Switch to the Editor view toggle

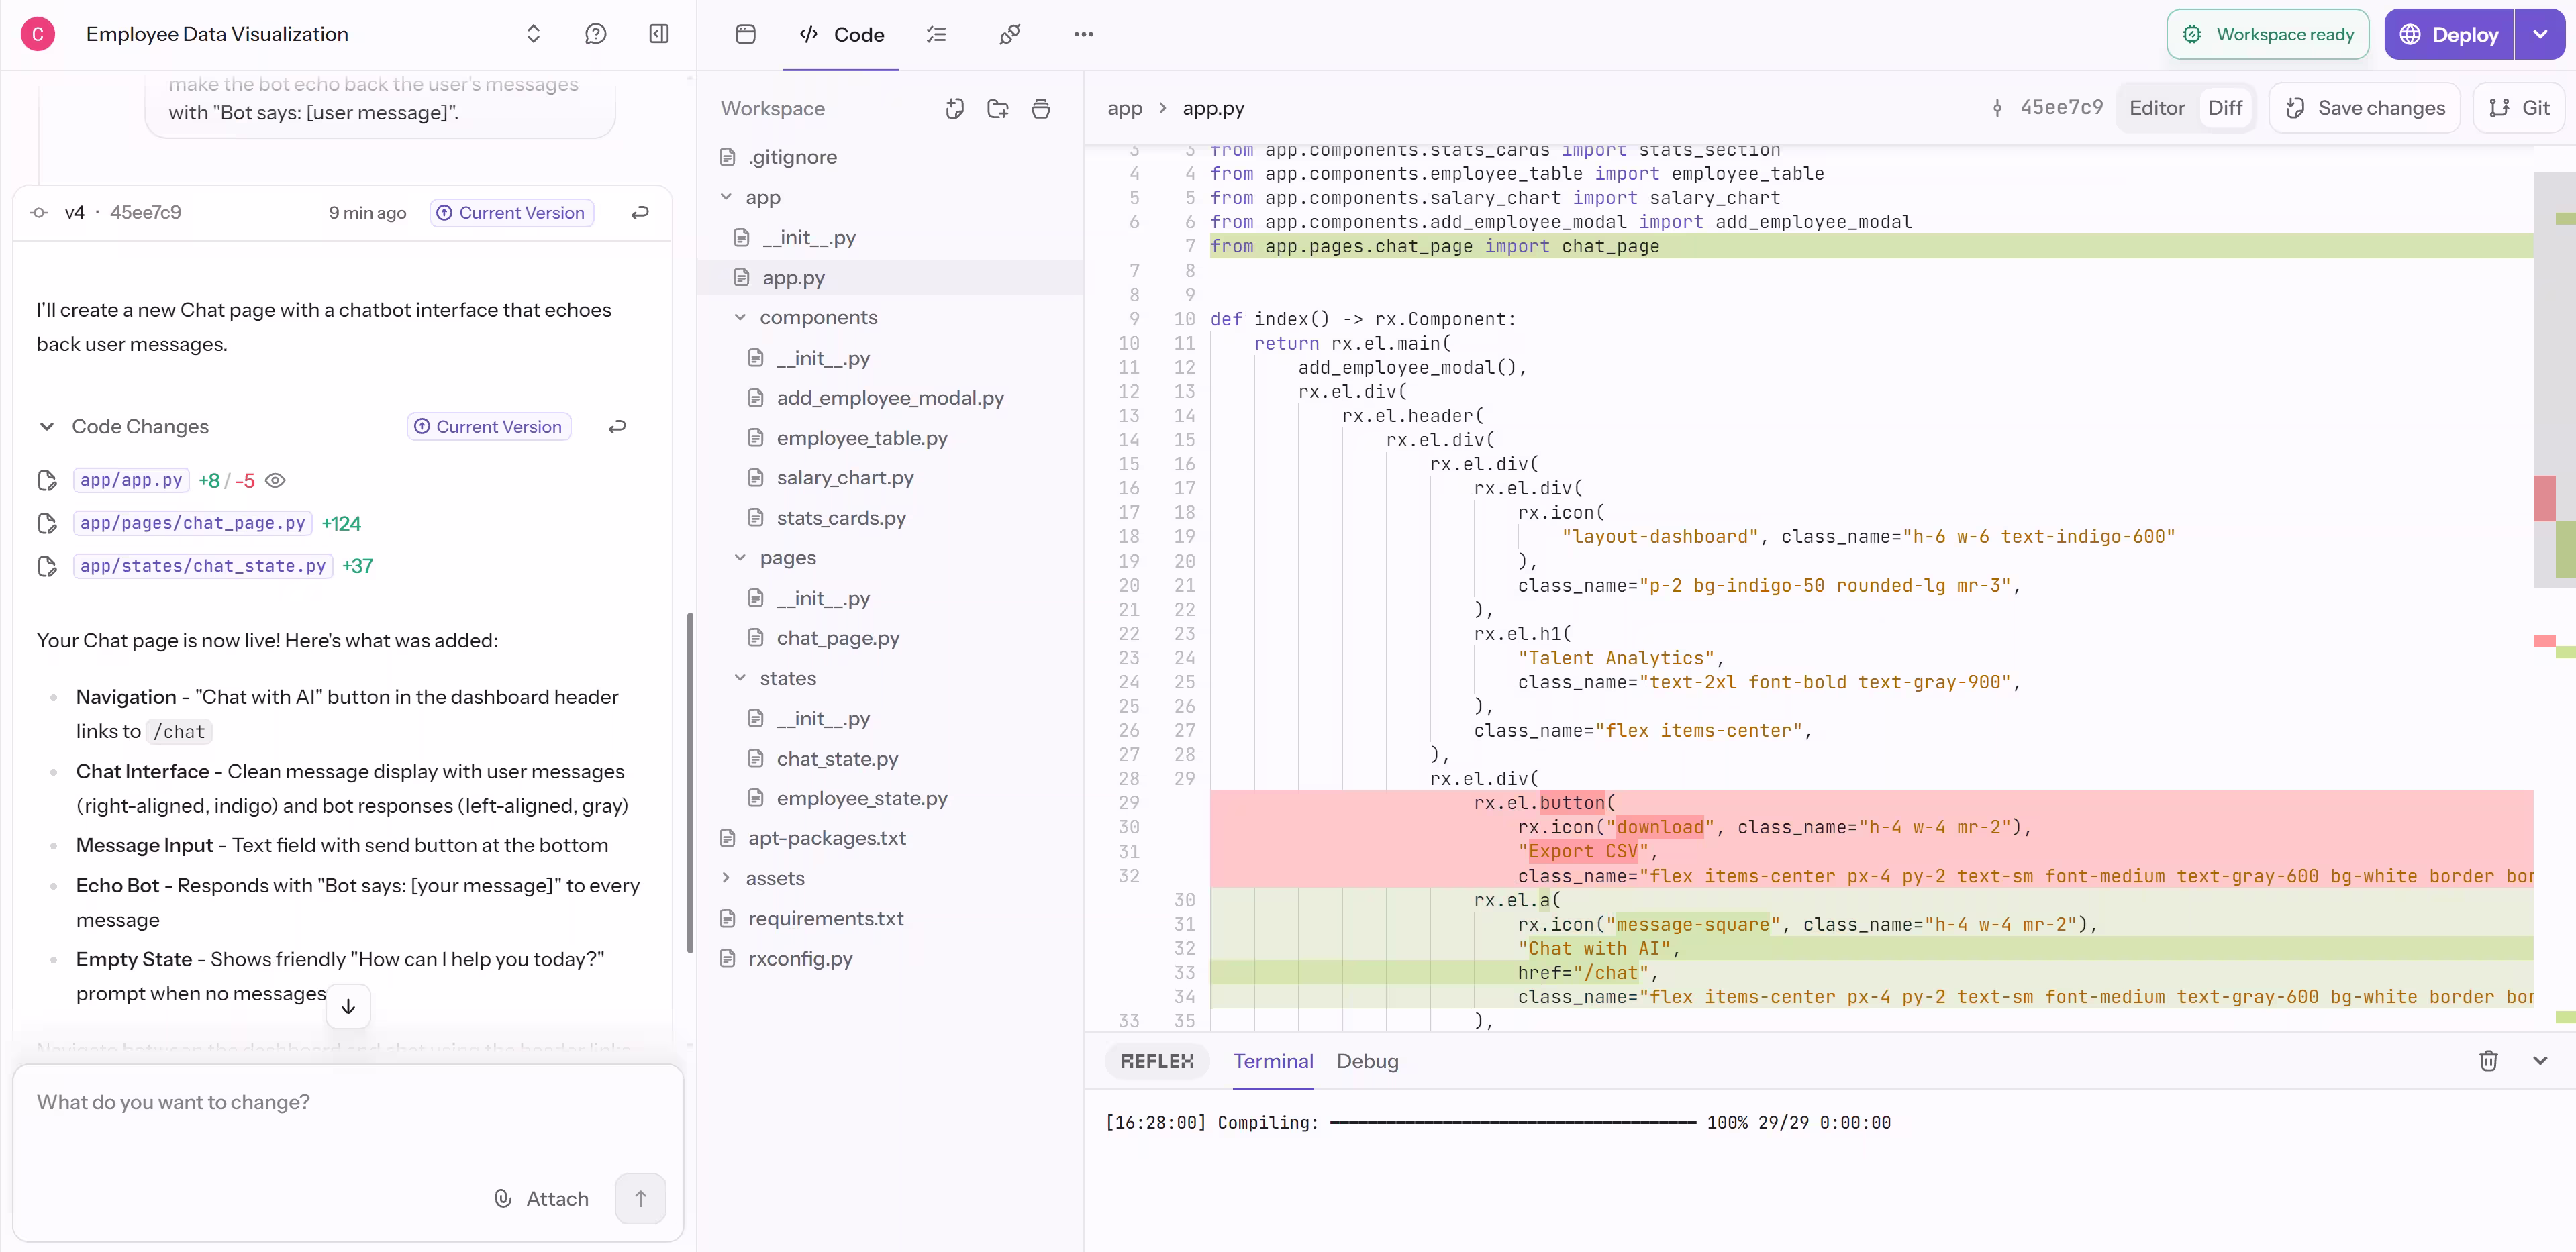2156,108
